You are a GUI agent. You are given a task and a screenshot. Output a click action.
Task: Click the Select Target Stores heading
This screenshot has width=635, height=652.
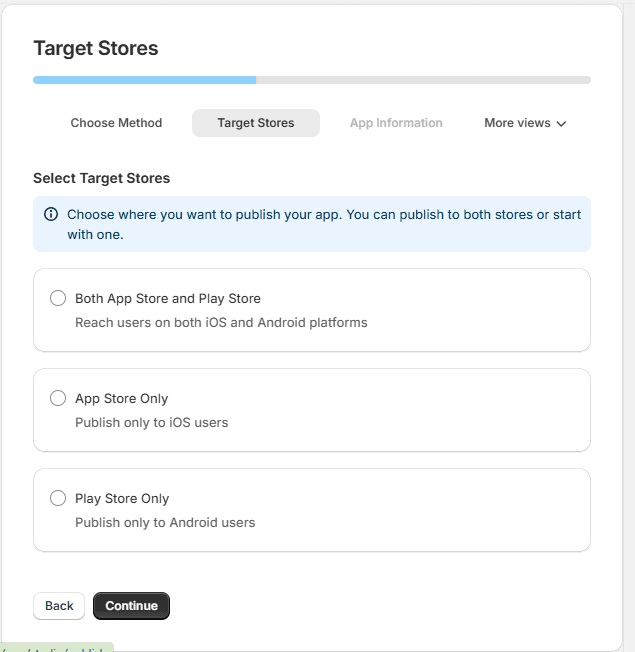(101, 178)
